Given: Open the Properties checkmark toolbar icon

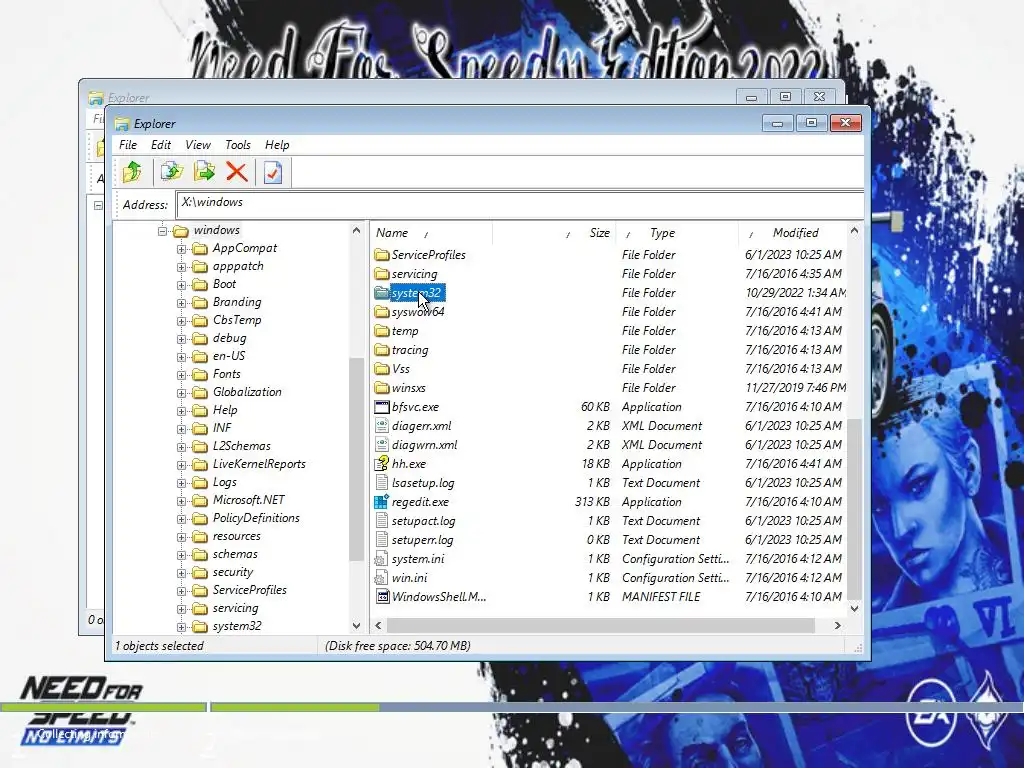Looking at the screenshot, I should pos(273,172).
